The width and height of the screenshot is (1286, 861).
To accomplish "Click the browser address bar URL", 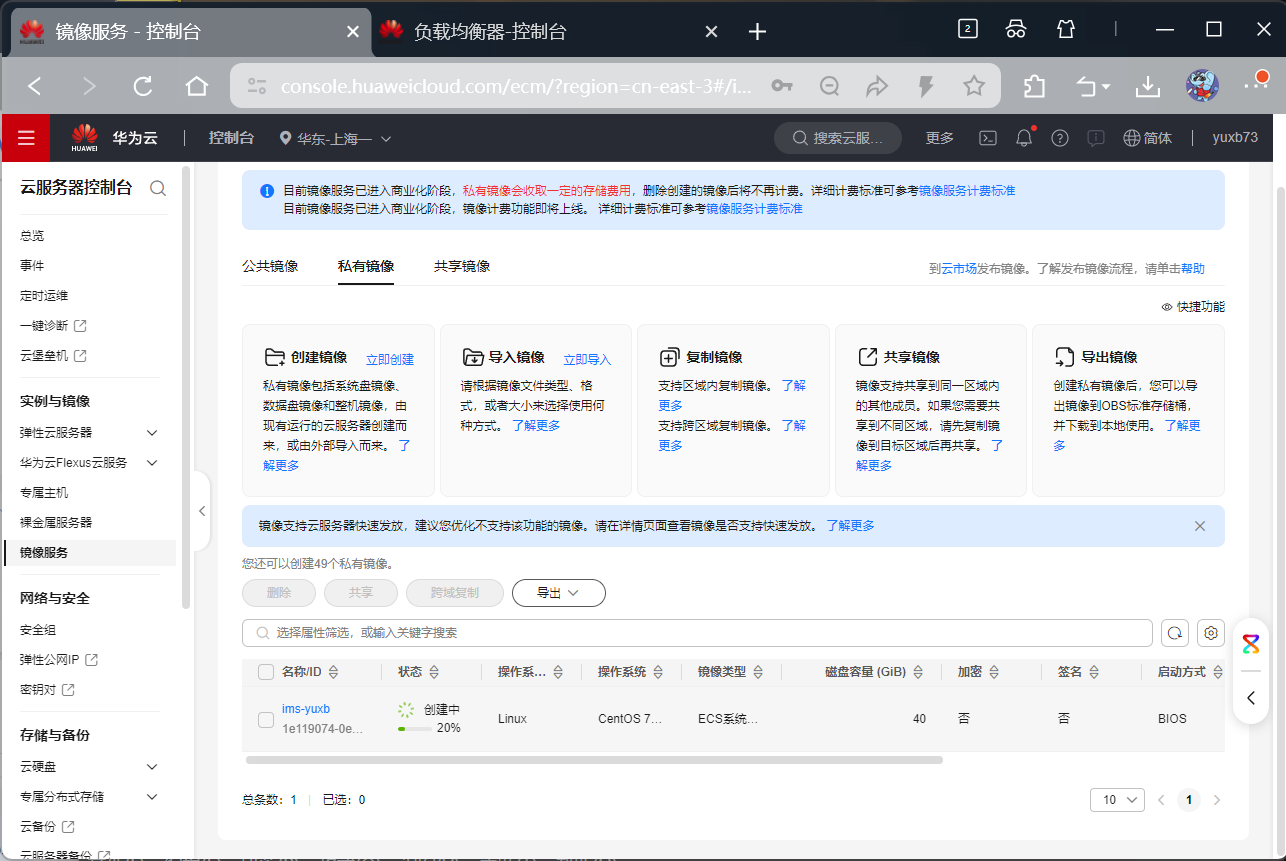I will [515, 86].
